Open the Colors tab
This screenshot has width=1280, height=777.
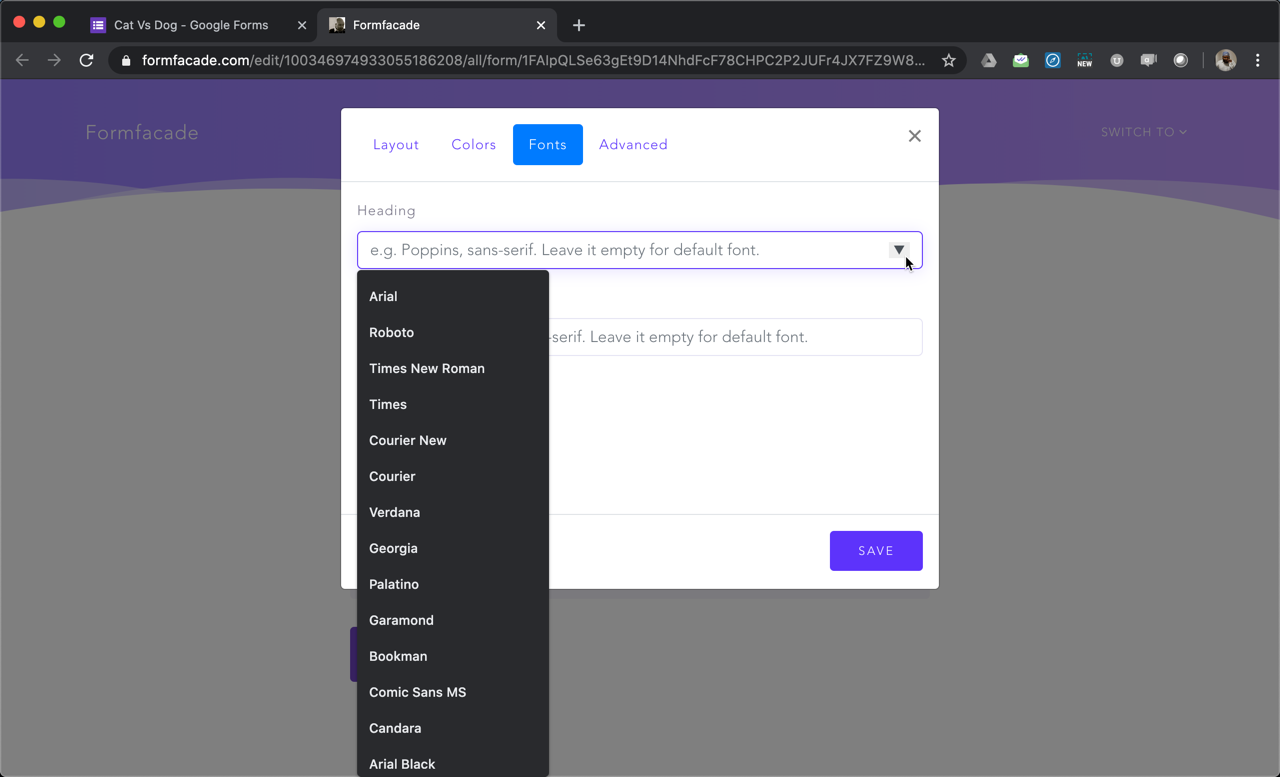pos(472,144)
